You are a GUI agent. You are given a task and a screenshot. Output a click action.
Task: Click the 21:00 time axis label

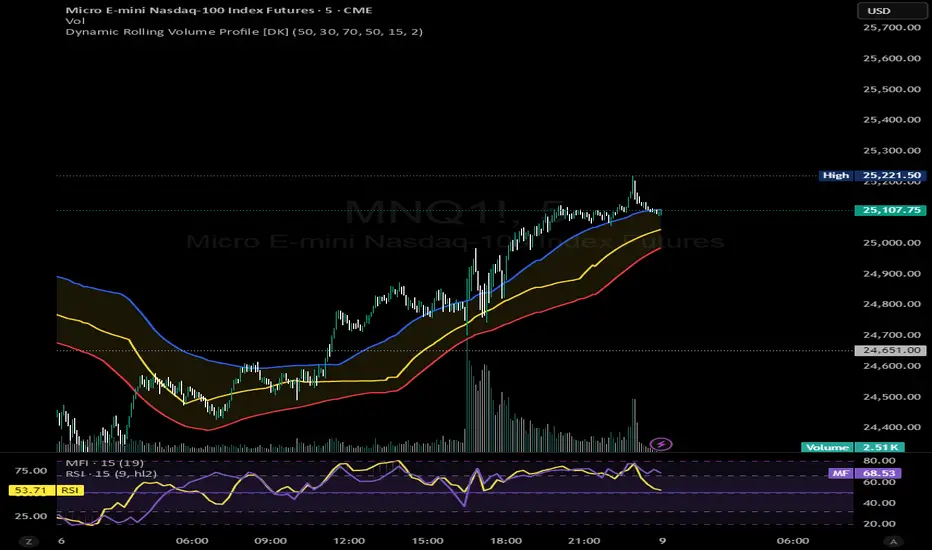pyautogui.click(x=584, y=541)
